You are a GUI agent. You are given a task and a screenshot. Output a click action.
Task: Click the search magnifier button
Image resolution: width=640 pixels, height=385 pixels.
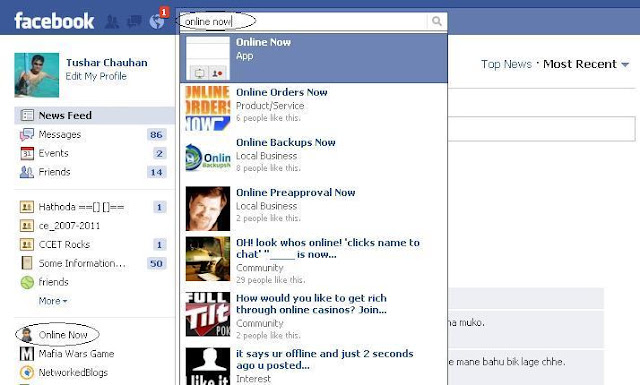(437, 21)
